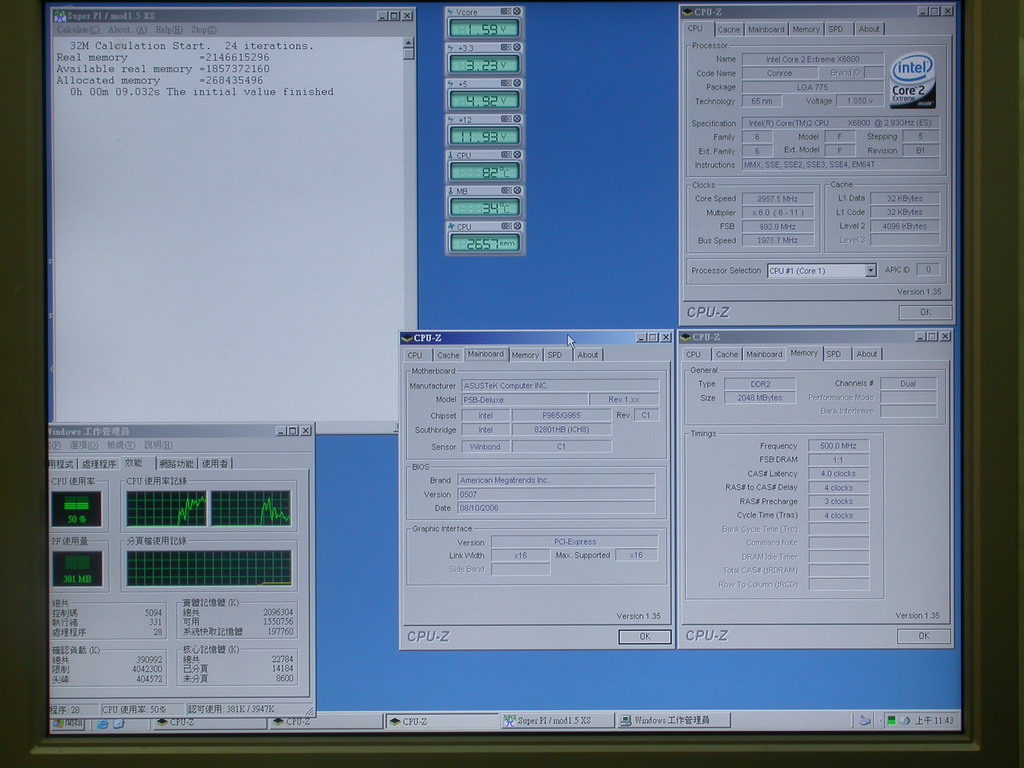
Task: Click the Core Speed value field
Action: (x=777, y=199)
